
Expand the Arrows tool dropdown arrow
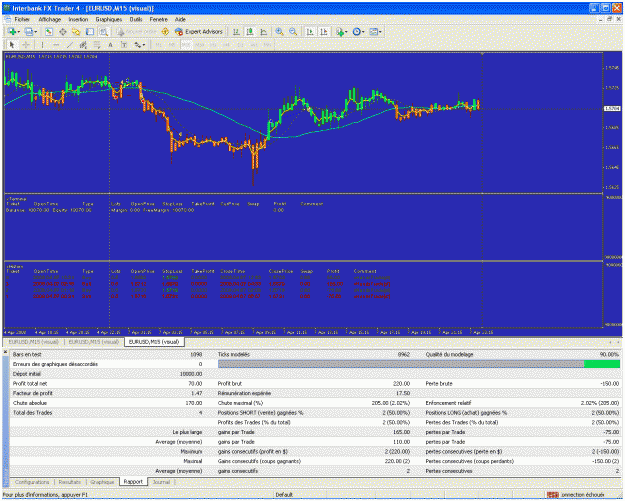(144, 45)
